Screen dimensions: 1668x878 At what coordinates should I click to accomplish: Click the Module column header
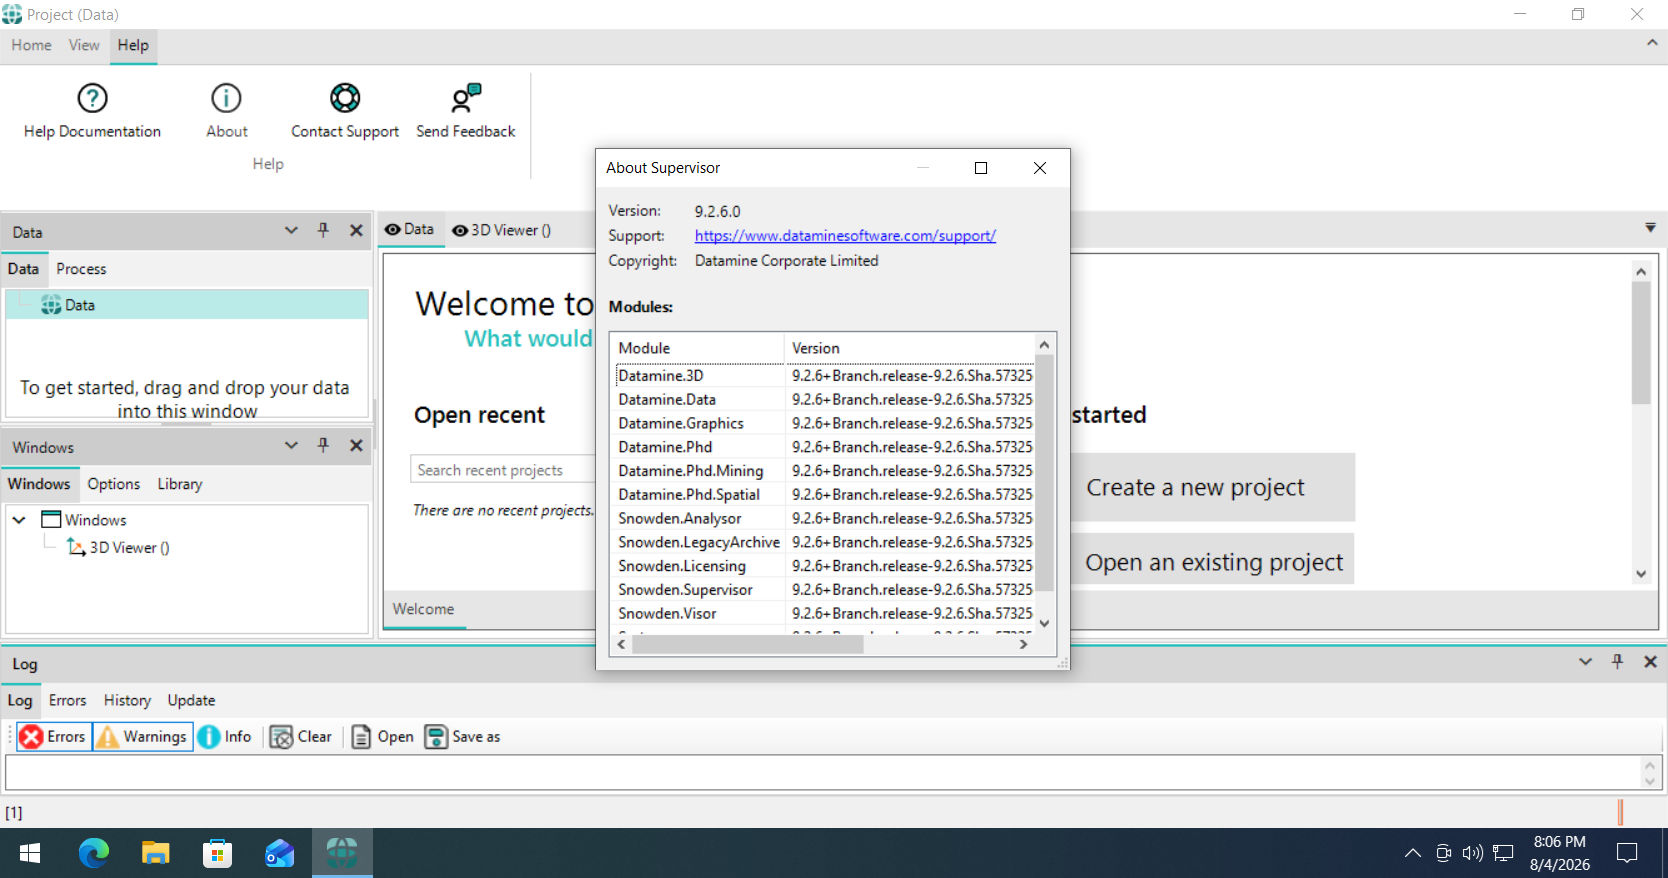click(697, 348)
